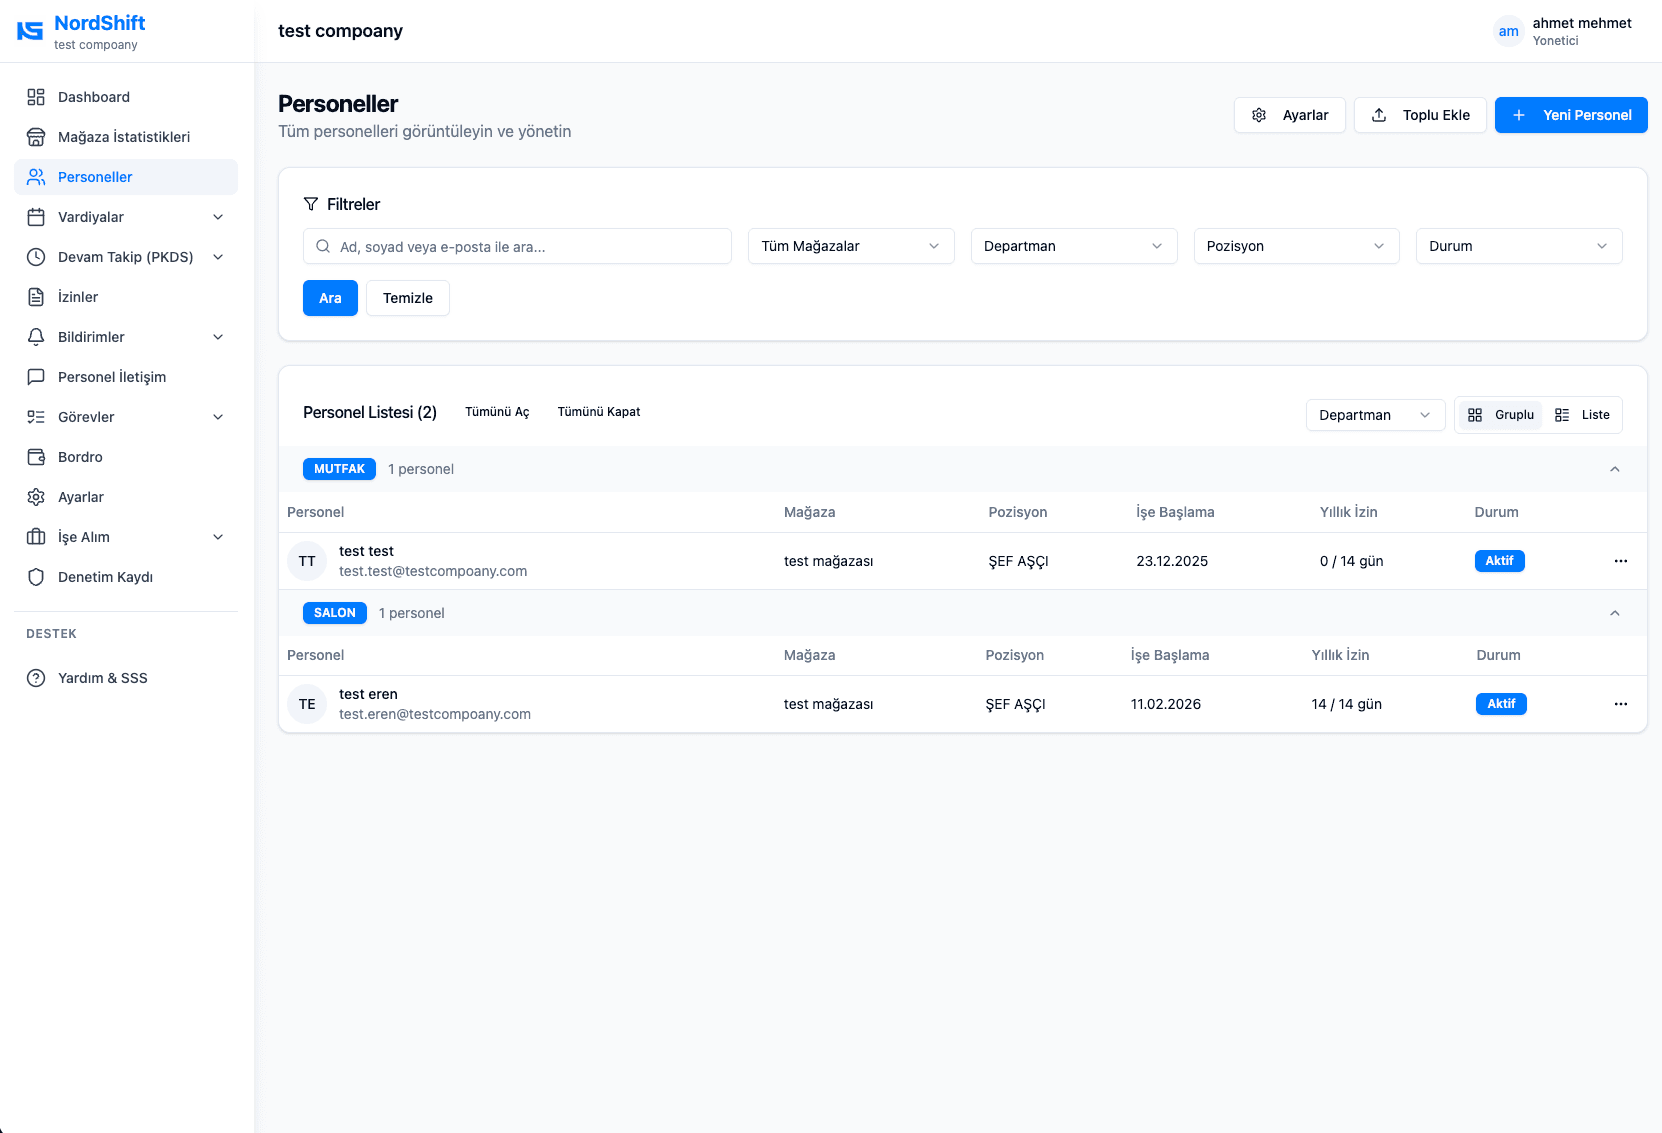The height and width of the screenshot is (1133, 1662).
Task: Expand the Görevler chevron
Action: 218,417
